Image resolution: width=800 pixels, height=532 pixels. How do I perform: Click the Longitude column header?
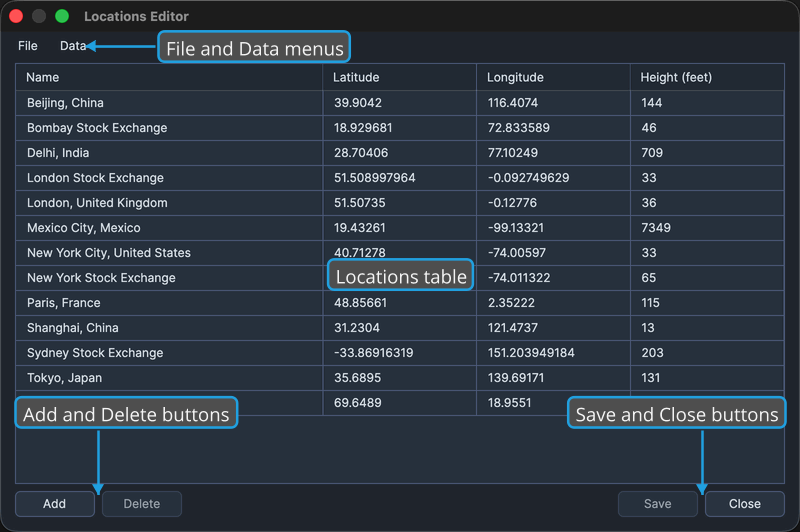554,78
